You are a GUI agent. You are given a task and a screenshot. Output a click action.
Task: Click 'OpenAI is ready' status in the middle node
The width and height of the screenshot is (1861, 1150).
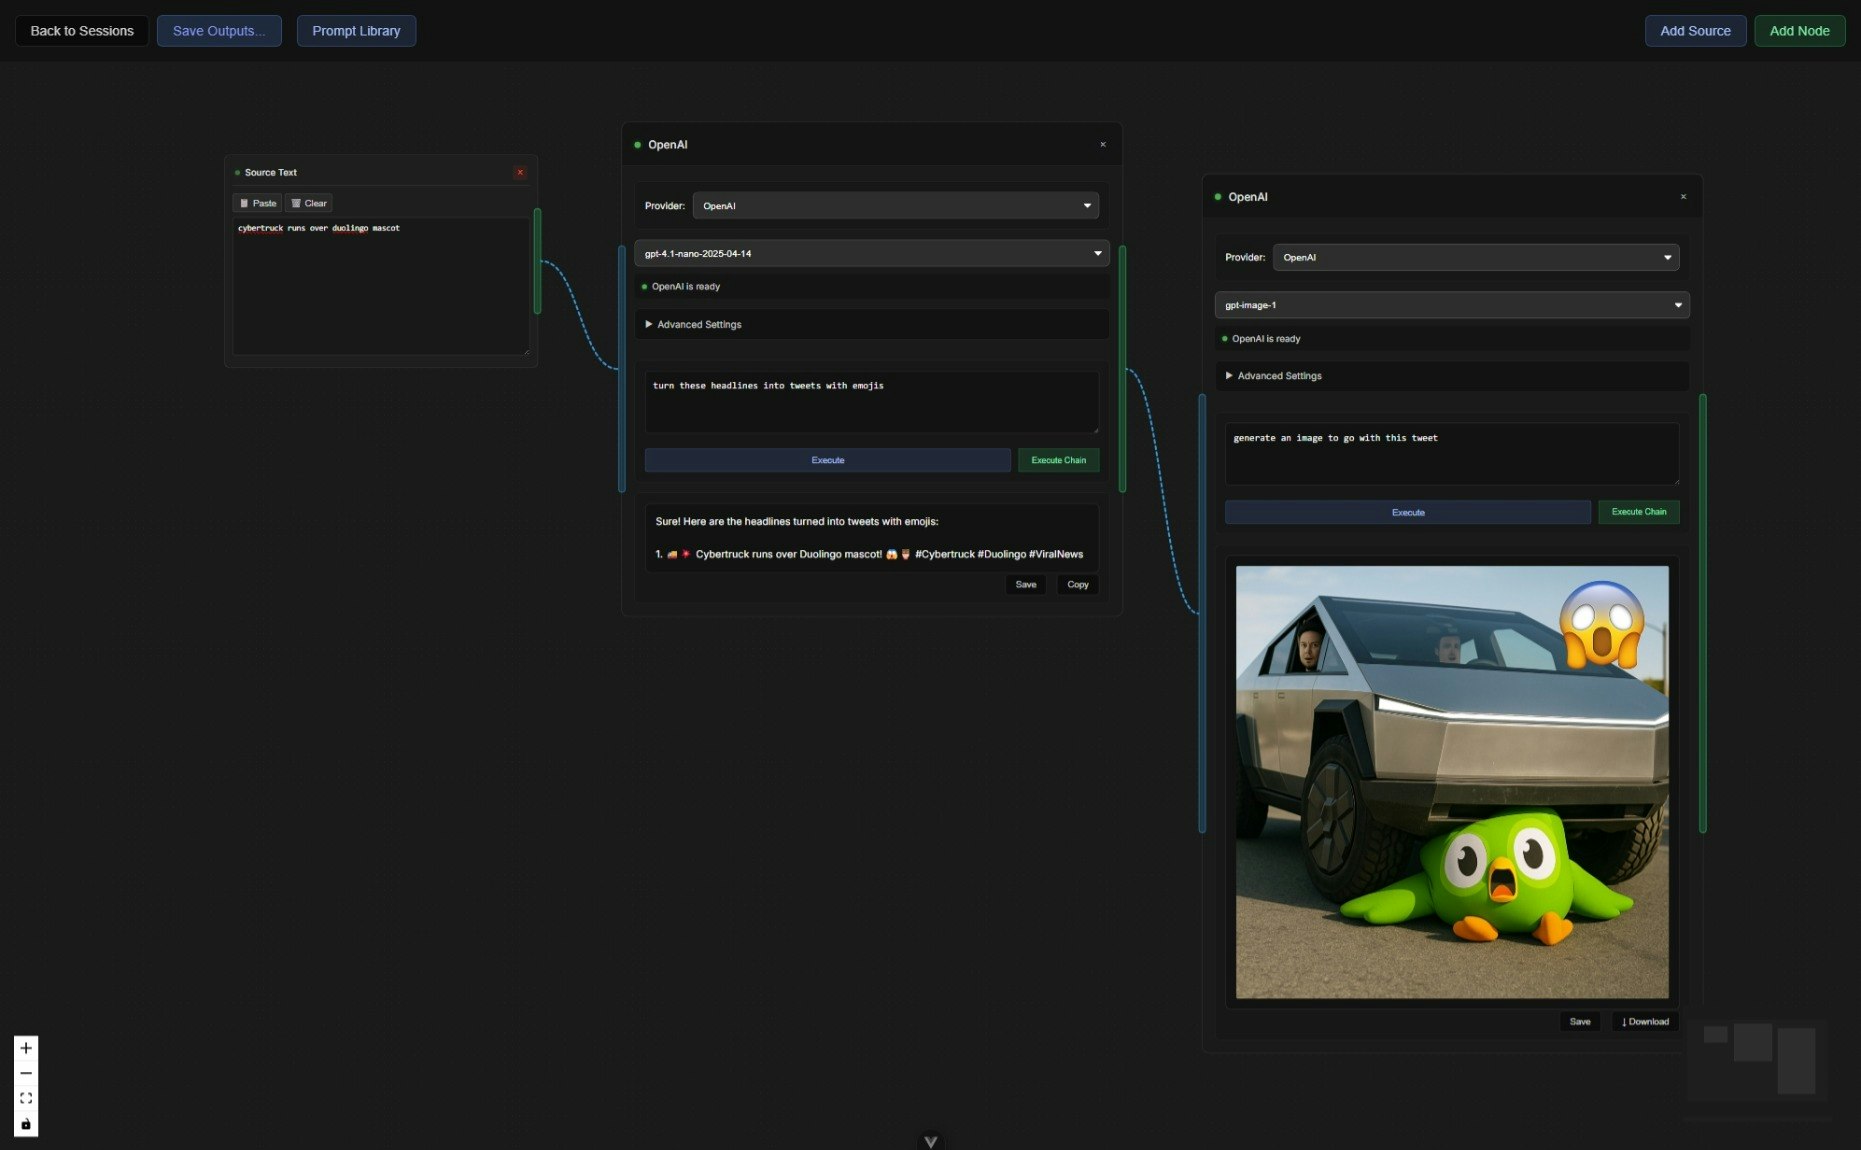click(686, 287)
